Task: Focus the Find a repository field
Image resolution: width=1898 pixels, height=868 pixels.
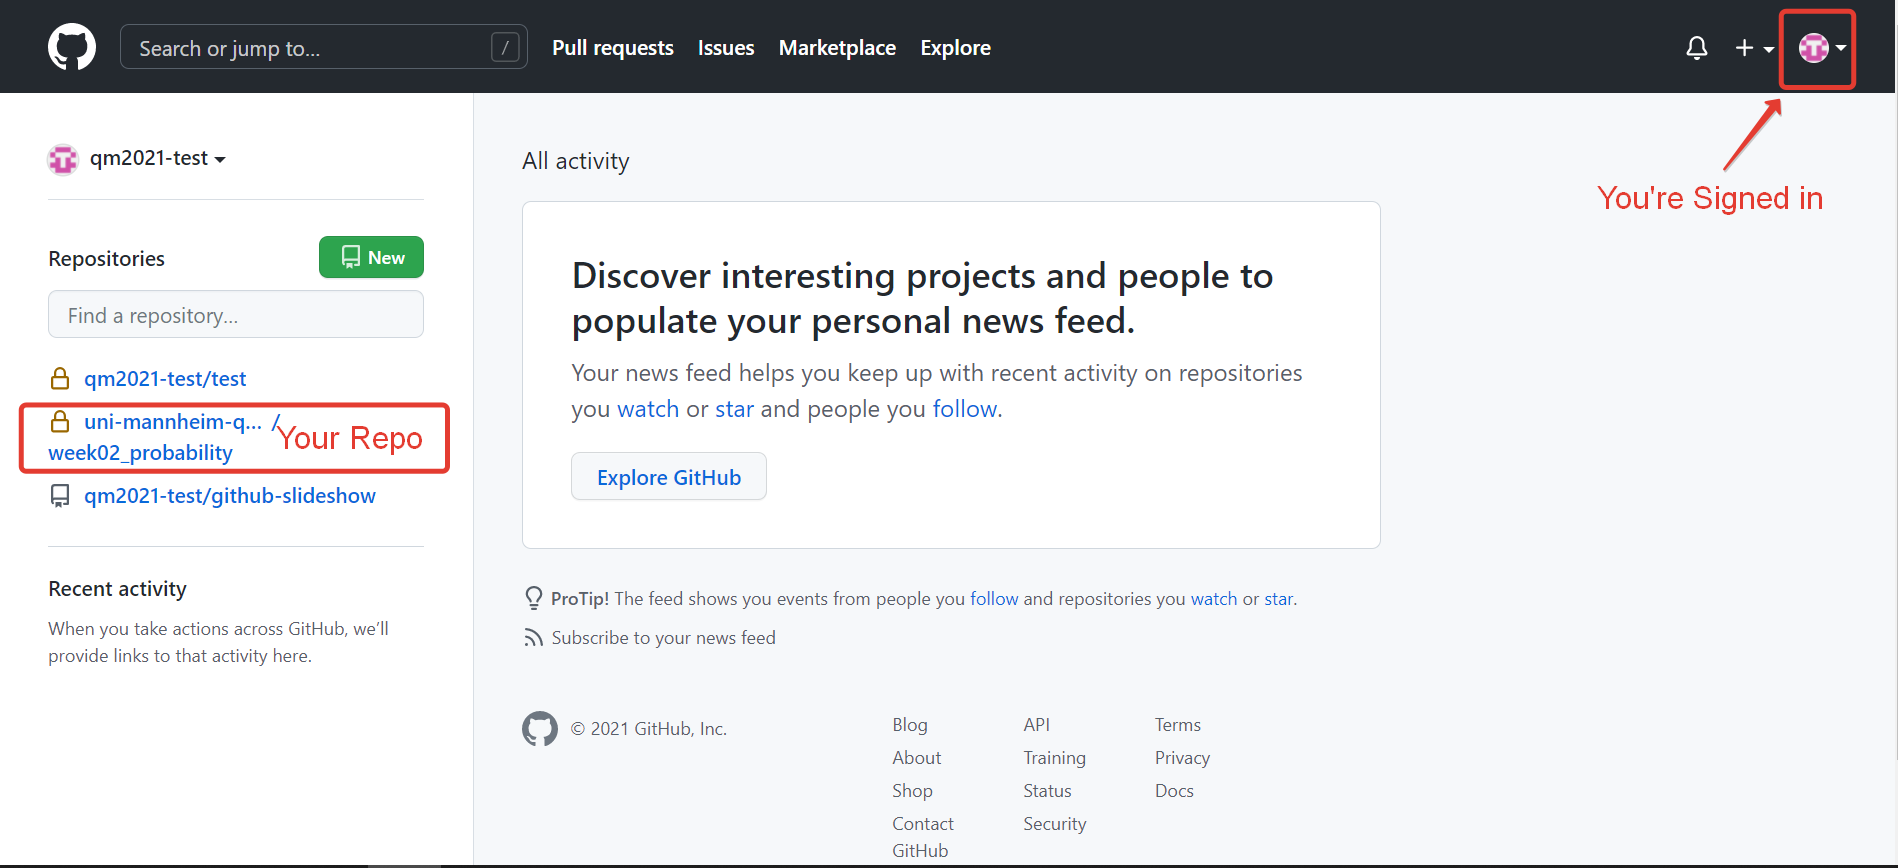Action: pos(235,315)
